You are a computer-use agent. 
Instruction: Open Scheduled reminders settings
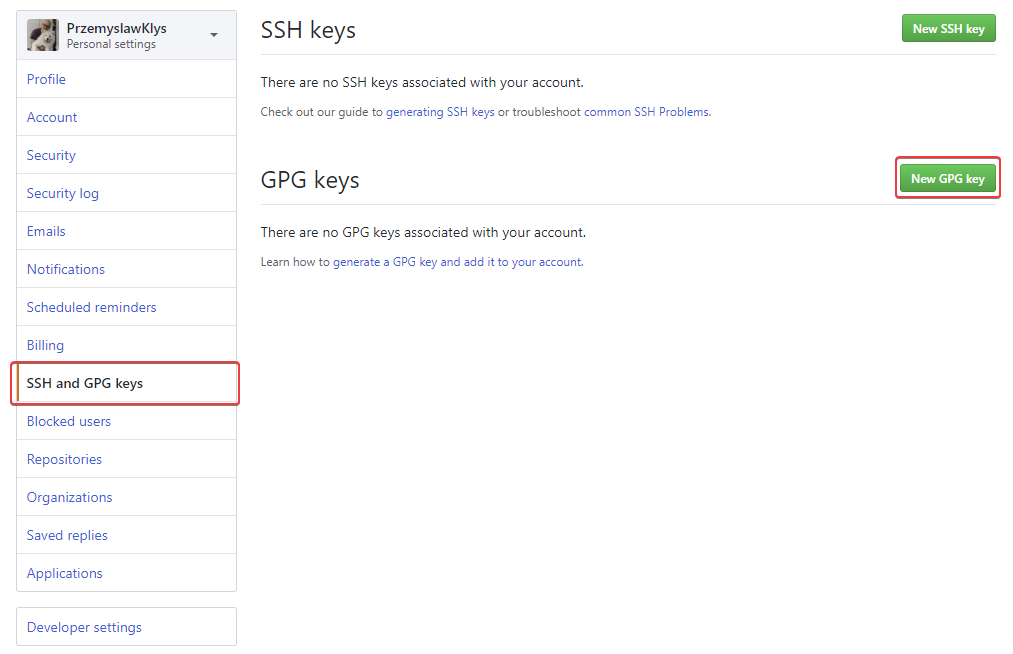pyautogui.click(x=90, y=306)
